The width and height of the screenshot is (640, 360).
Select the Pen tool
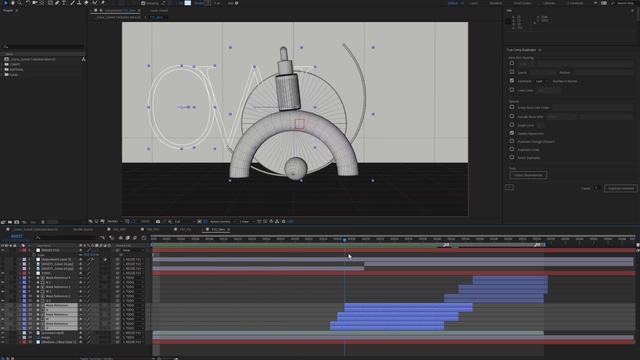pyautogui.click(x=57, y=3)
